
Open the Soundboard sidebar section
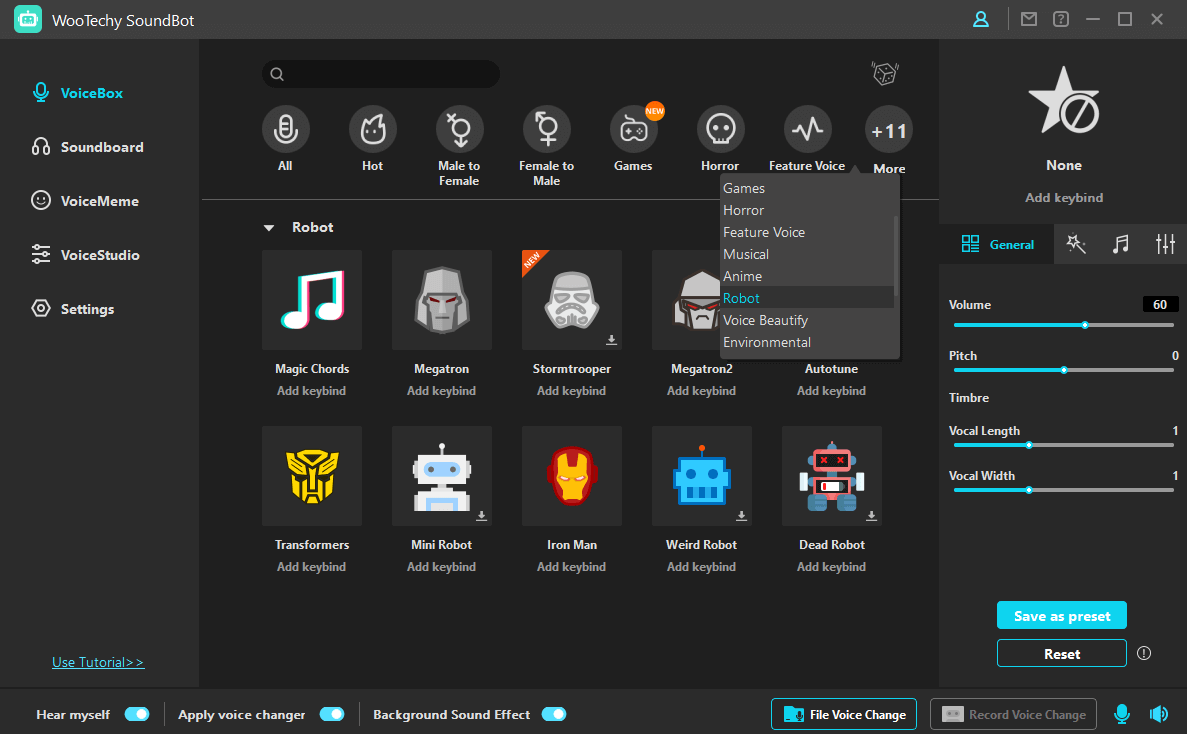[x=87, y=147]
